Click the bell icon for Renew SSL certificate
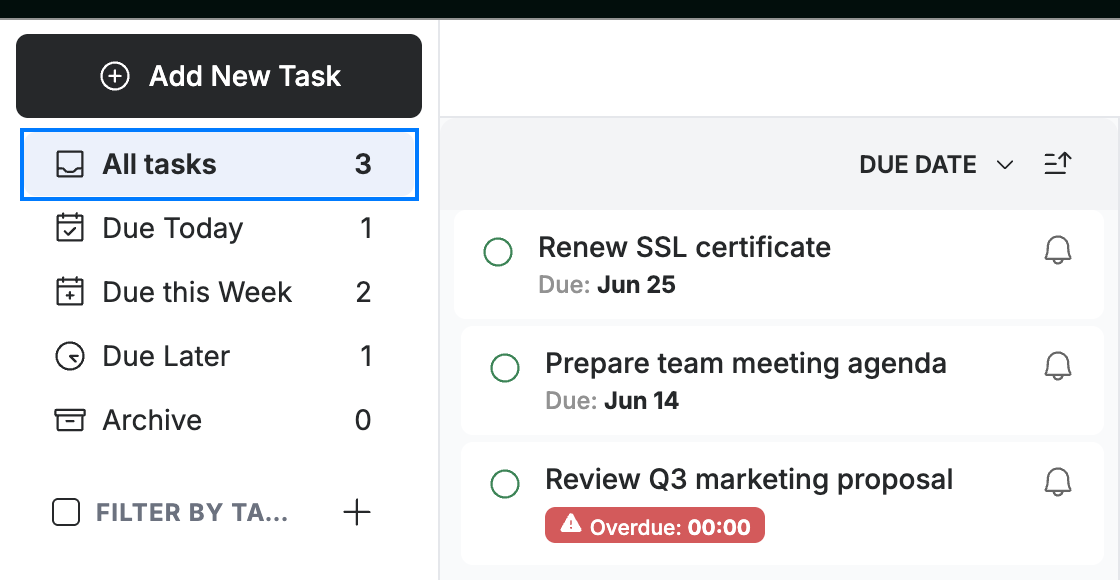This screenshot has width=1120, height=580. click(1058, 251)
